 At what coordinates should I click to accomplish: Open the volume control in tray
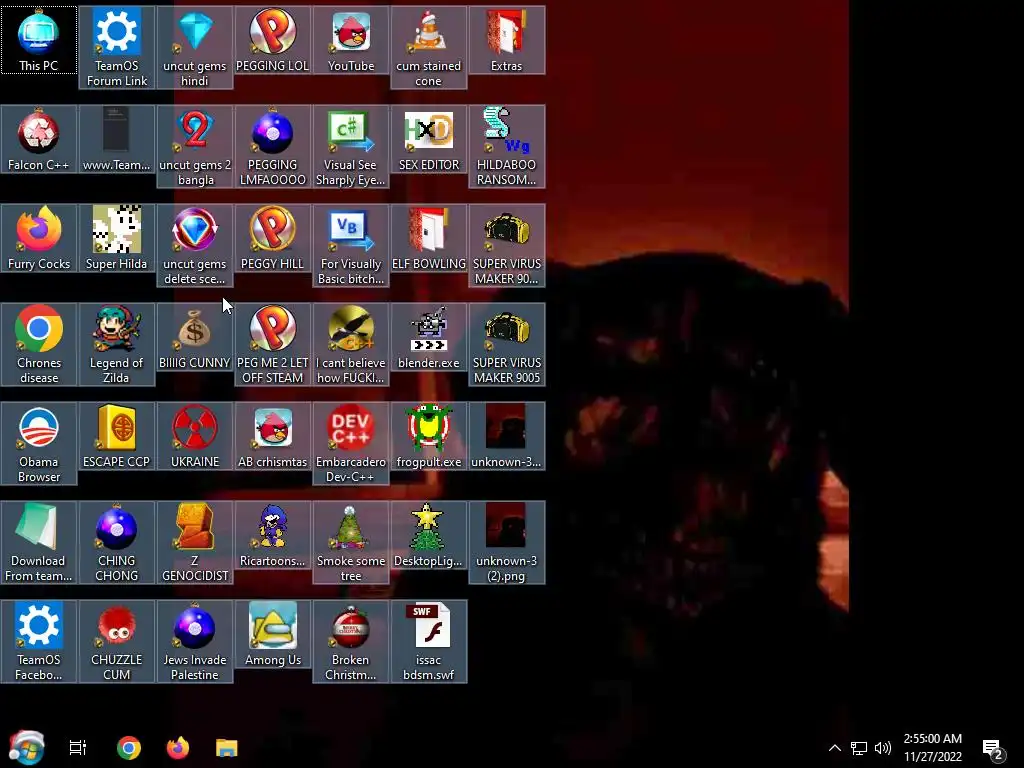click(x=883, y=748)
